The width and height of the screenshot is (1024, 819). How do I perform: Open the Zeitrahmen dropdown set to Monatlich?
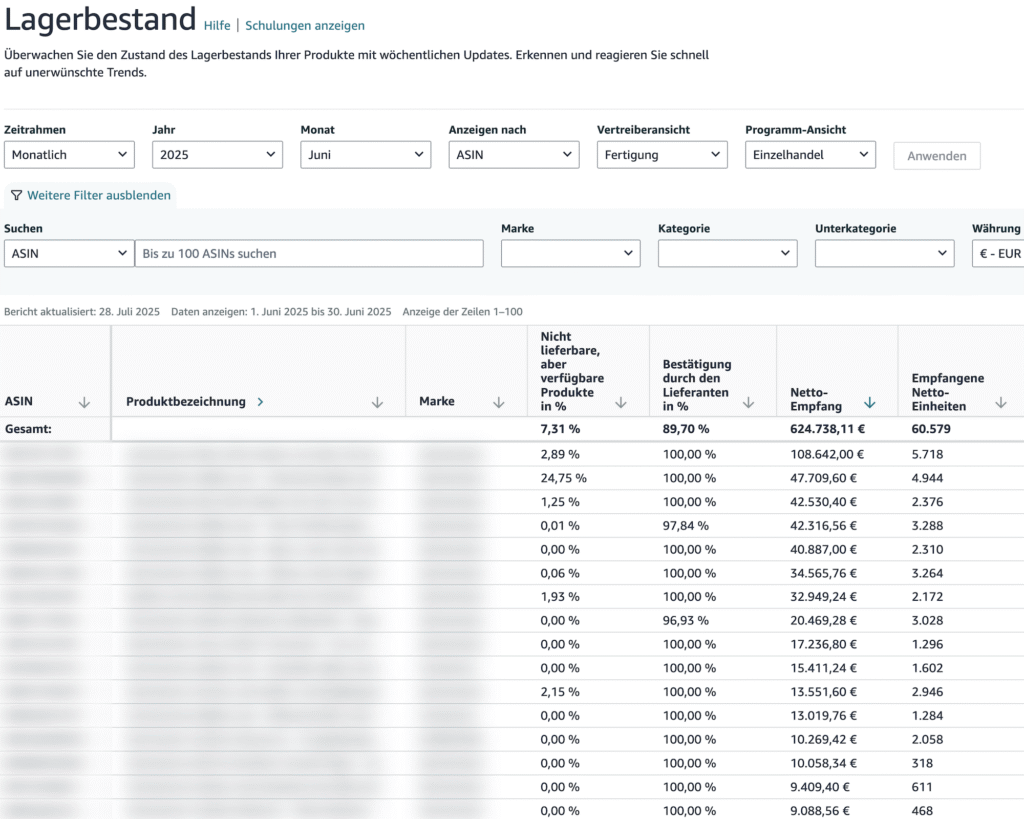[x=69, y=155]
